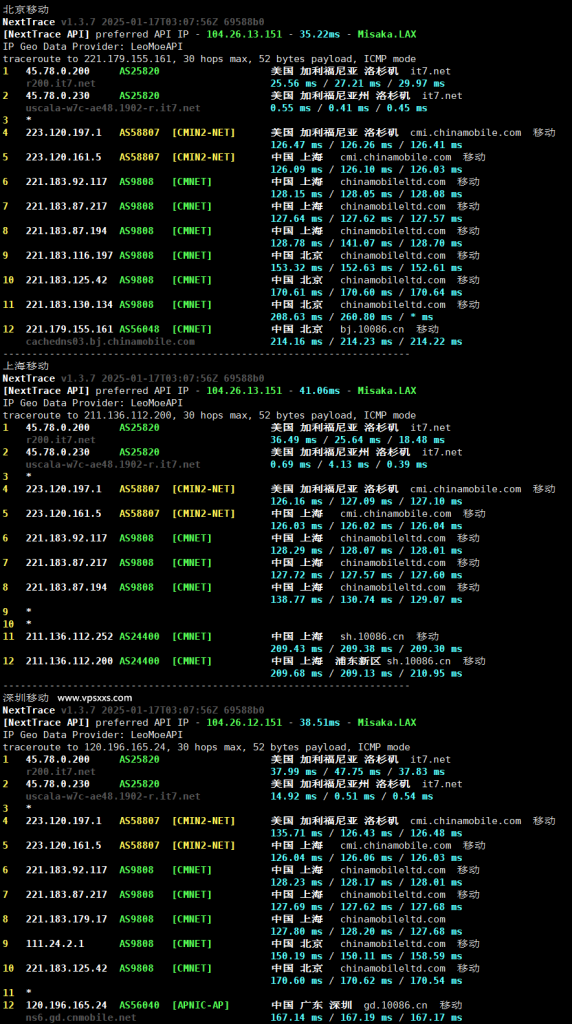Viewport: 572px width, 1024px height.
Task: Click latency '126.16 ms / 127.09 ms / 127.10 ms'
Action: click(366, 502)
